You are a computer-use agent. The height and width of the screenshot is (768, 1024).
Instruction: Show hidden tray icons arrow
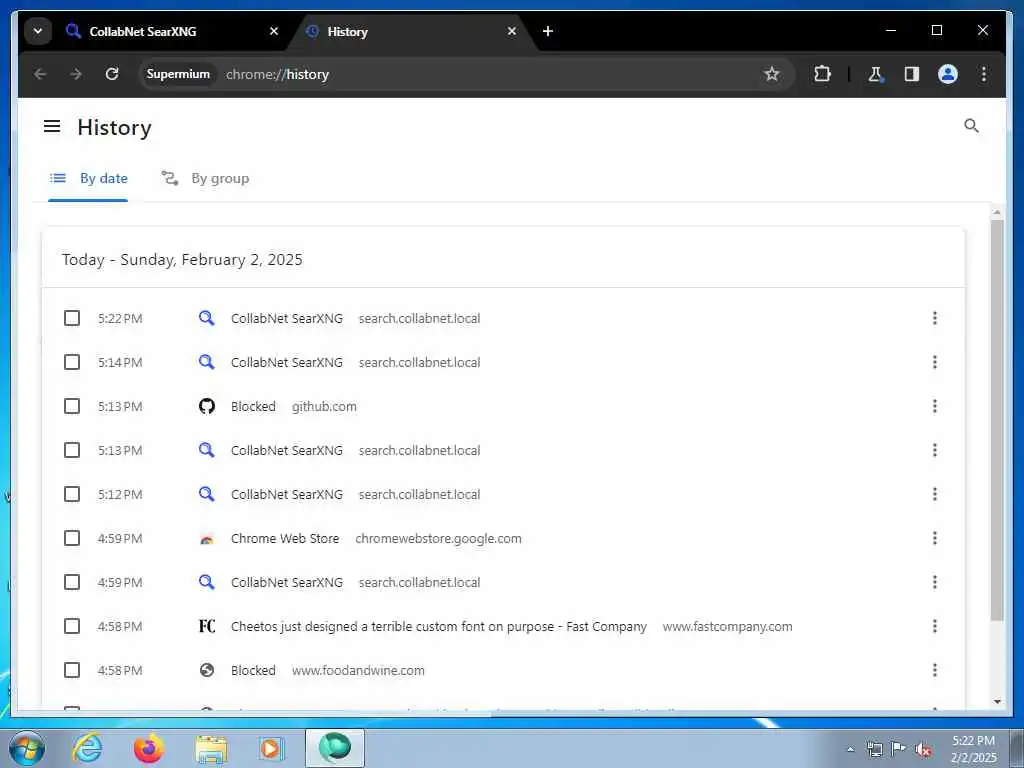850,749
